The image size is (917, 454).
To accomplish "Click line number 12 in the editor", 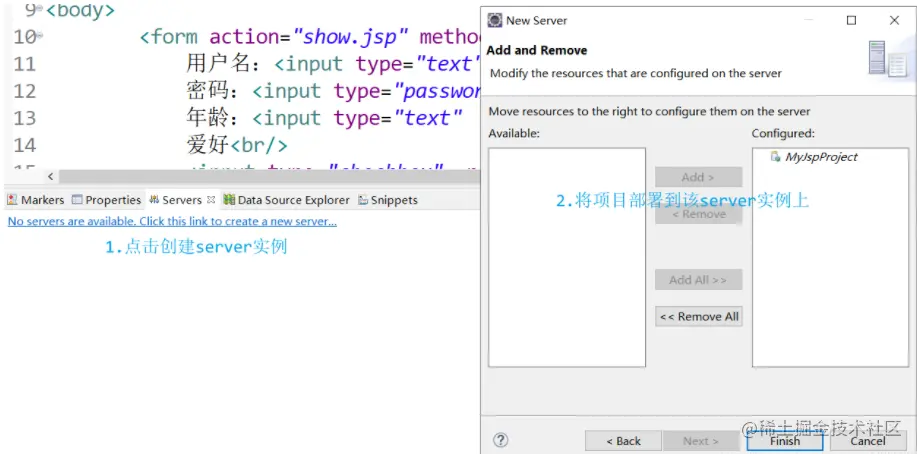I will (x=24, y=91).
